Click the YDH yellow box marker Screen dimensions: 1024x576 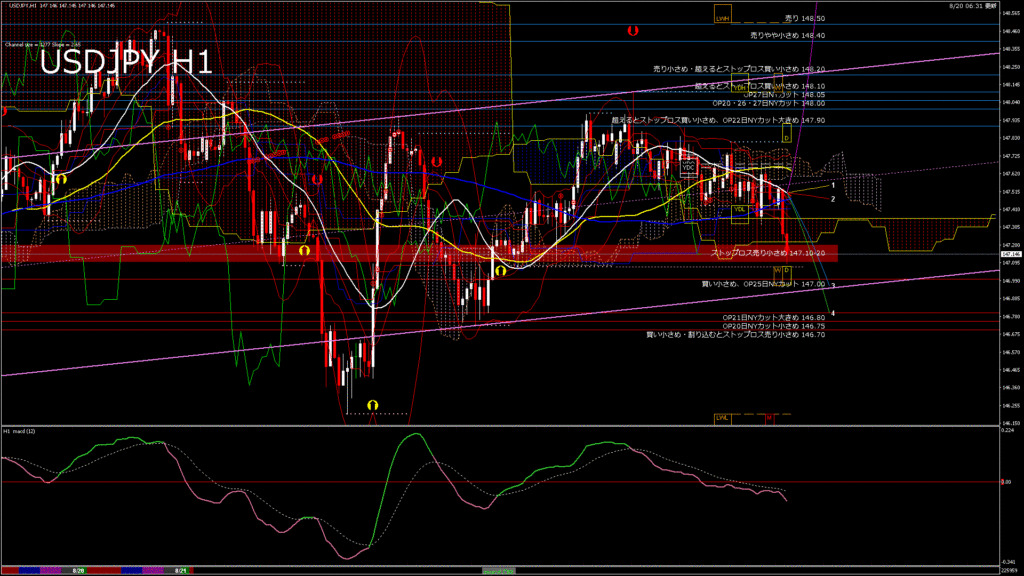pos(741,88)
